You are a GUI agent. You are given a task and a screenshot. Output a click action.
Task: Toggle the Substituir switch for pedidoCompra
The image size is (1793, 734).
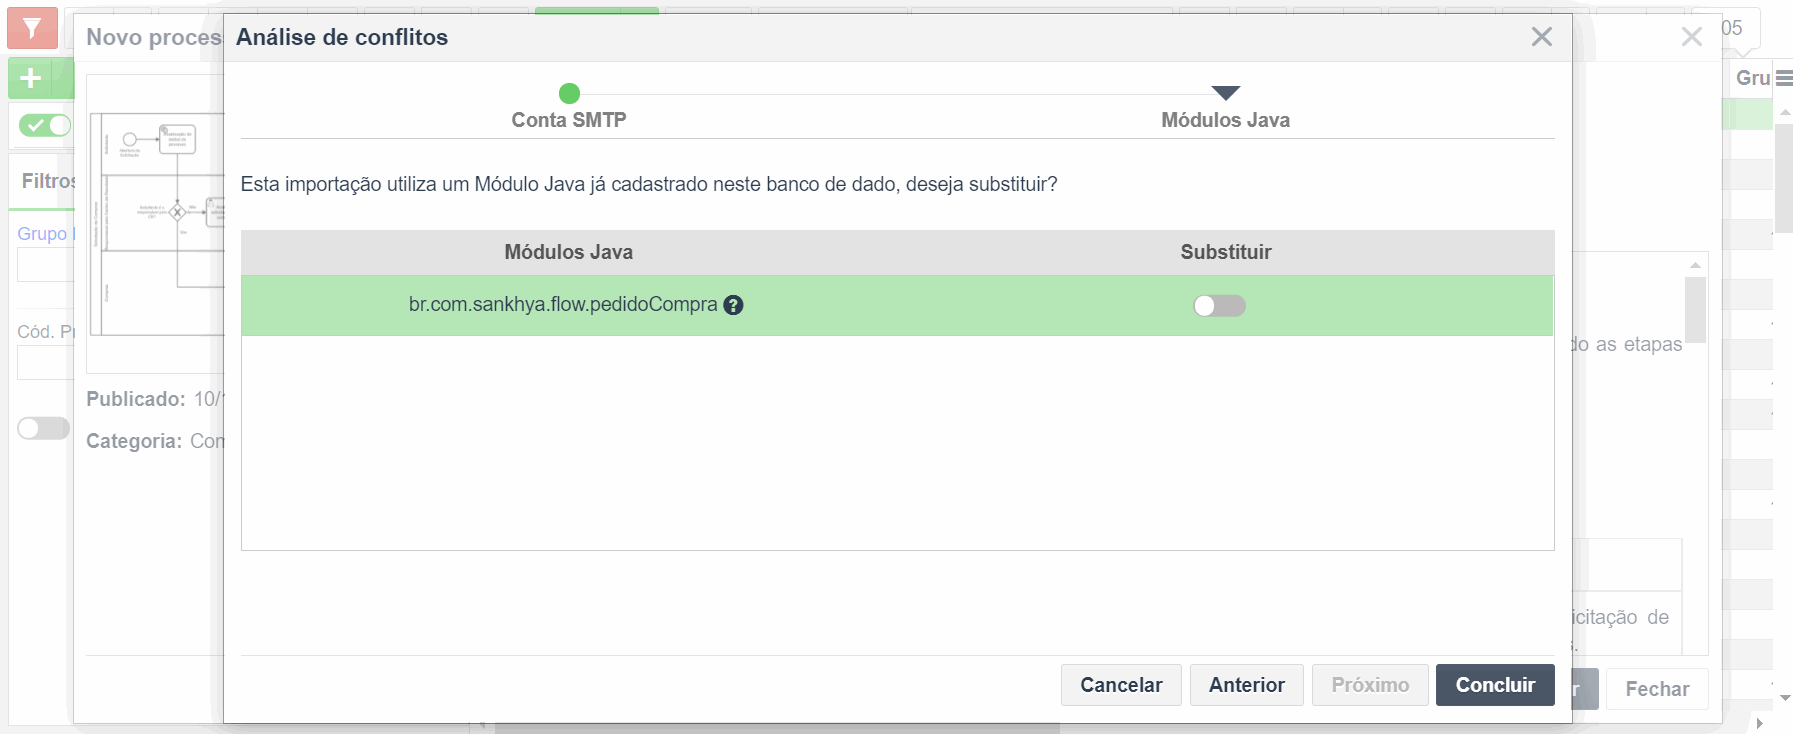click(x=1219, y=306)
